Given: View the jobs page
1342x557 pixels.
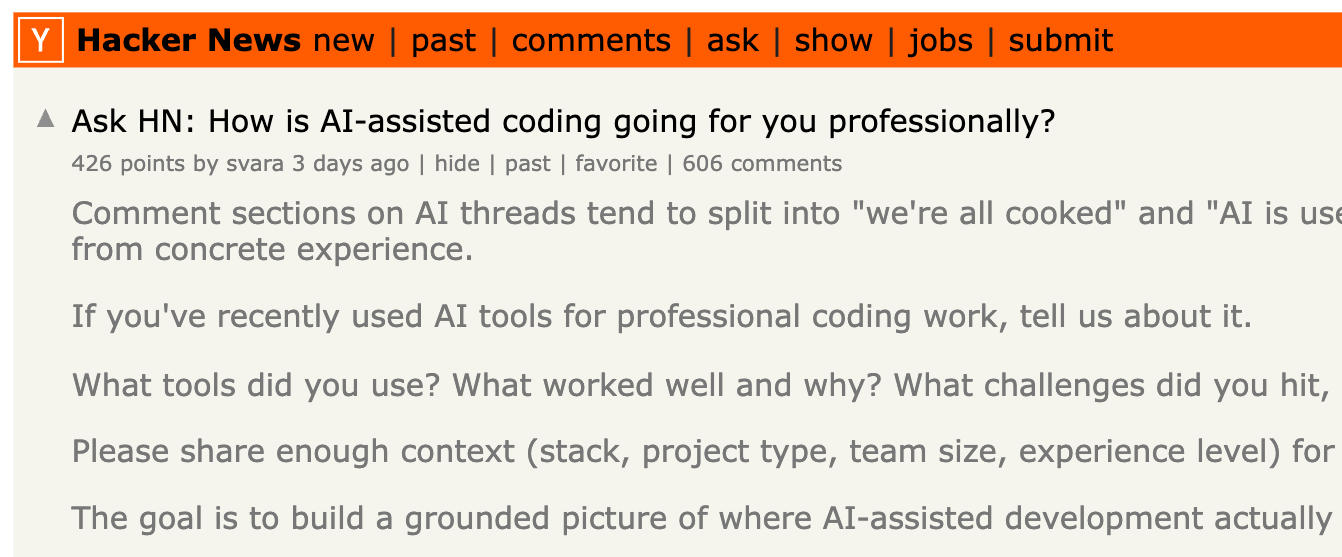Looking at the screenshot, I should [940, 41].
